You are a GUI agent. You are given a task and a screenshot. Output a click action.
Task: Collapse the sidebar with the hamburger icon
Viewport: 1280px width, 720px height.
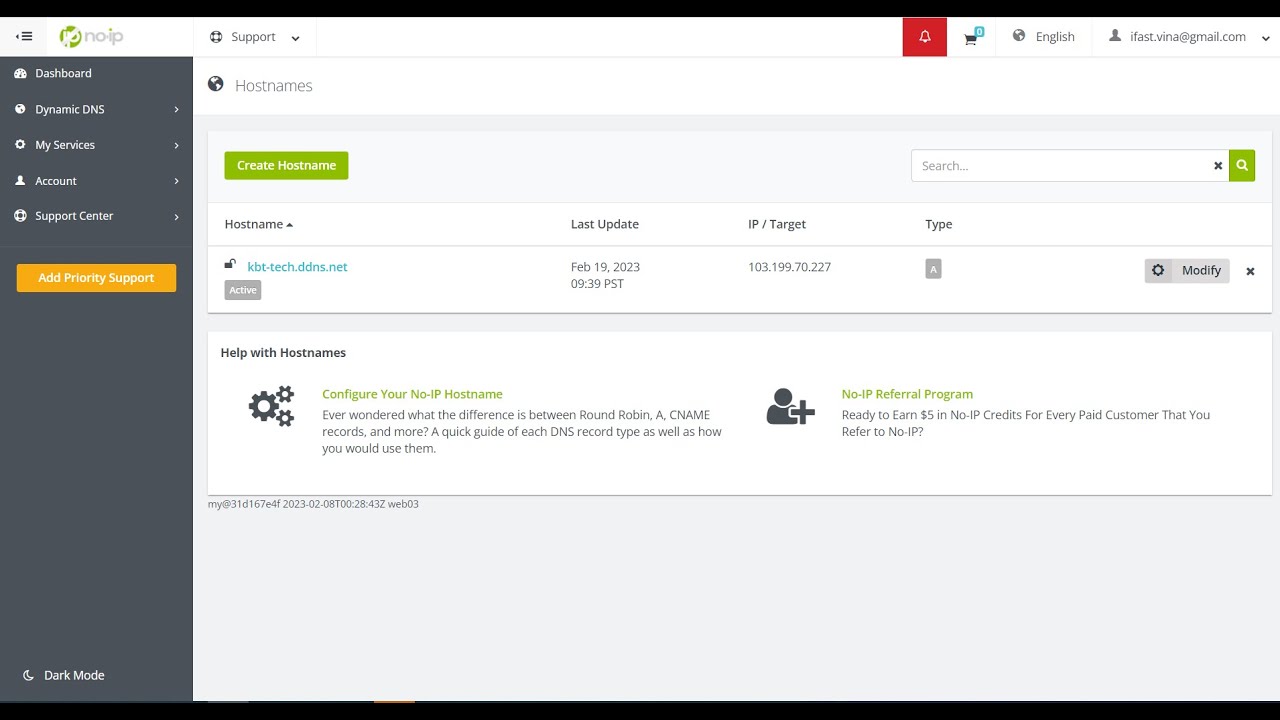(x=25, y=37)
